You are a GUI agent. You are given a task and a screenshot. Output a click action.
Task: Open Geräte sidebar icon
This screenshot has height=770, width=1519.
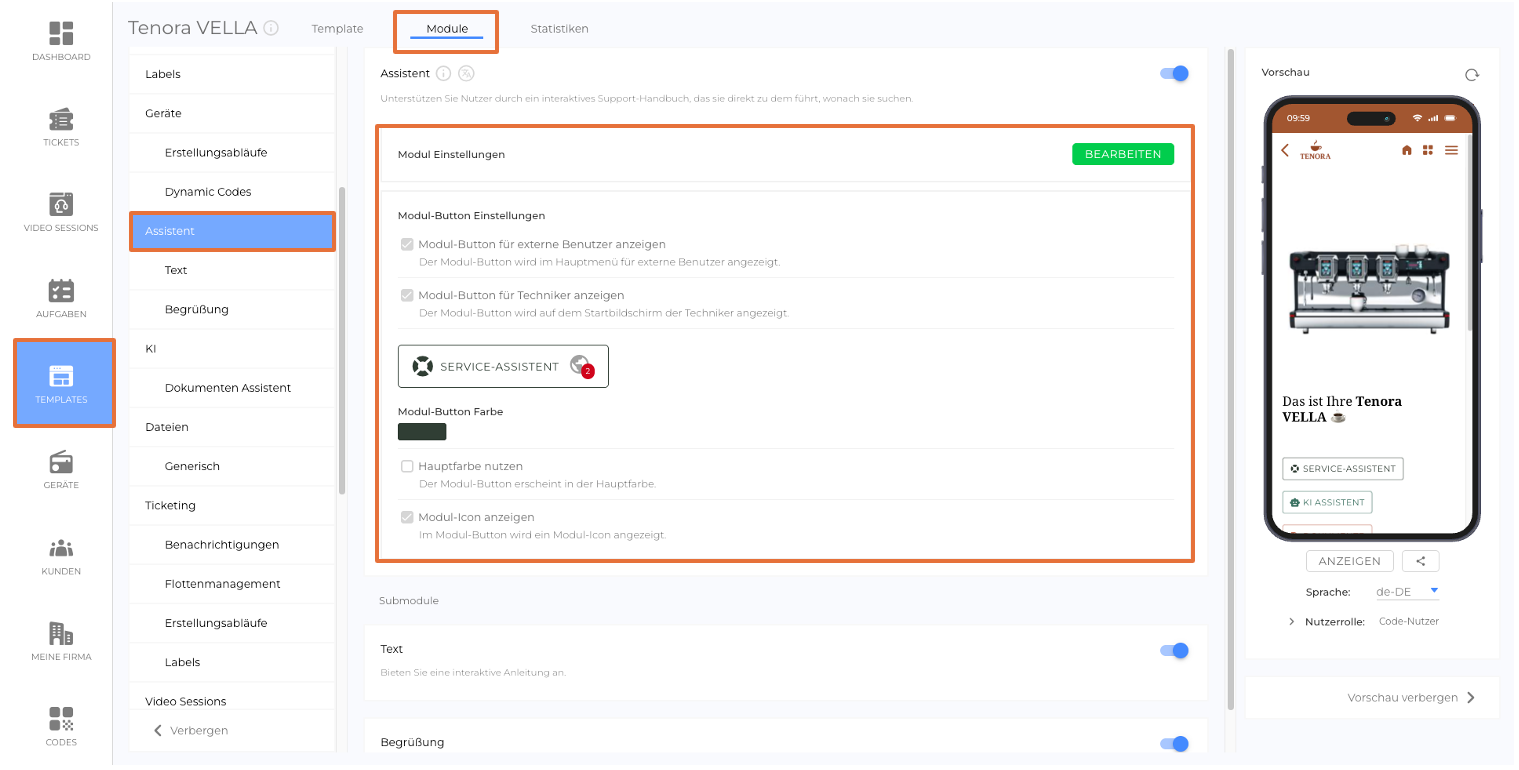click(61, 468)
